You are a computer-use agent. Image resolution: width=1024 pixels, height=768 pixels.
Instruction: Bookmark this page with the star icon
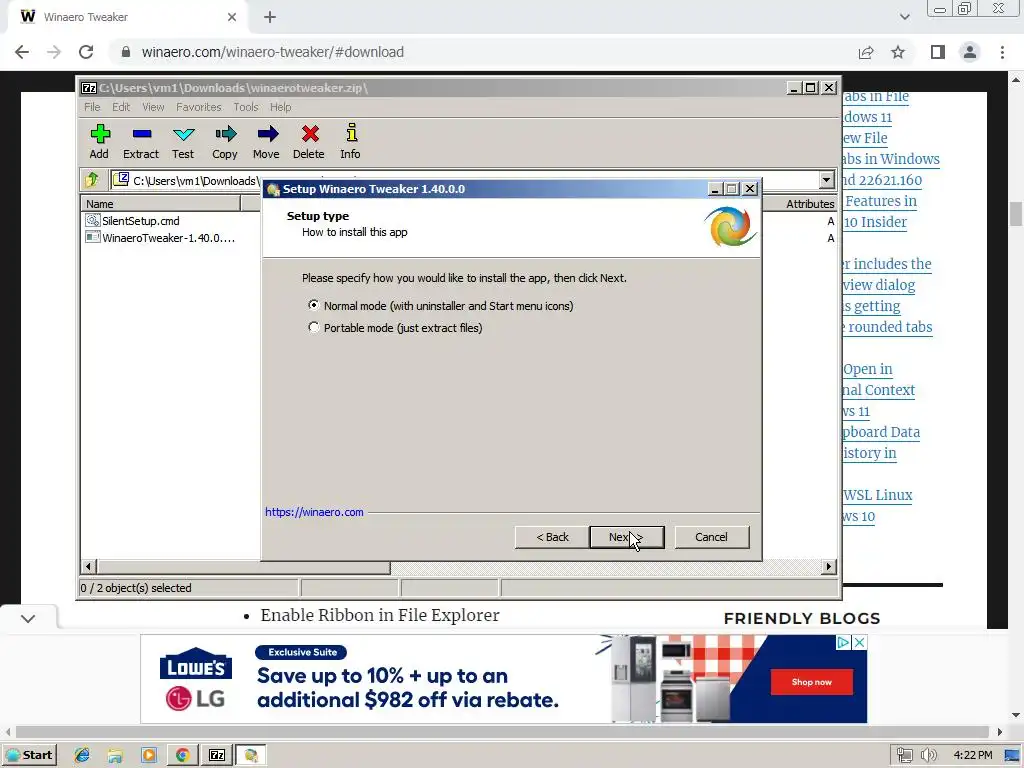[898, 52]
